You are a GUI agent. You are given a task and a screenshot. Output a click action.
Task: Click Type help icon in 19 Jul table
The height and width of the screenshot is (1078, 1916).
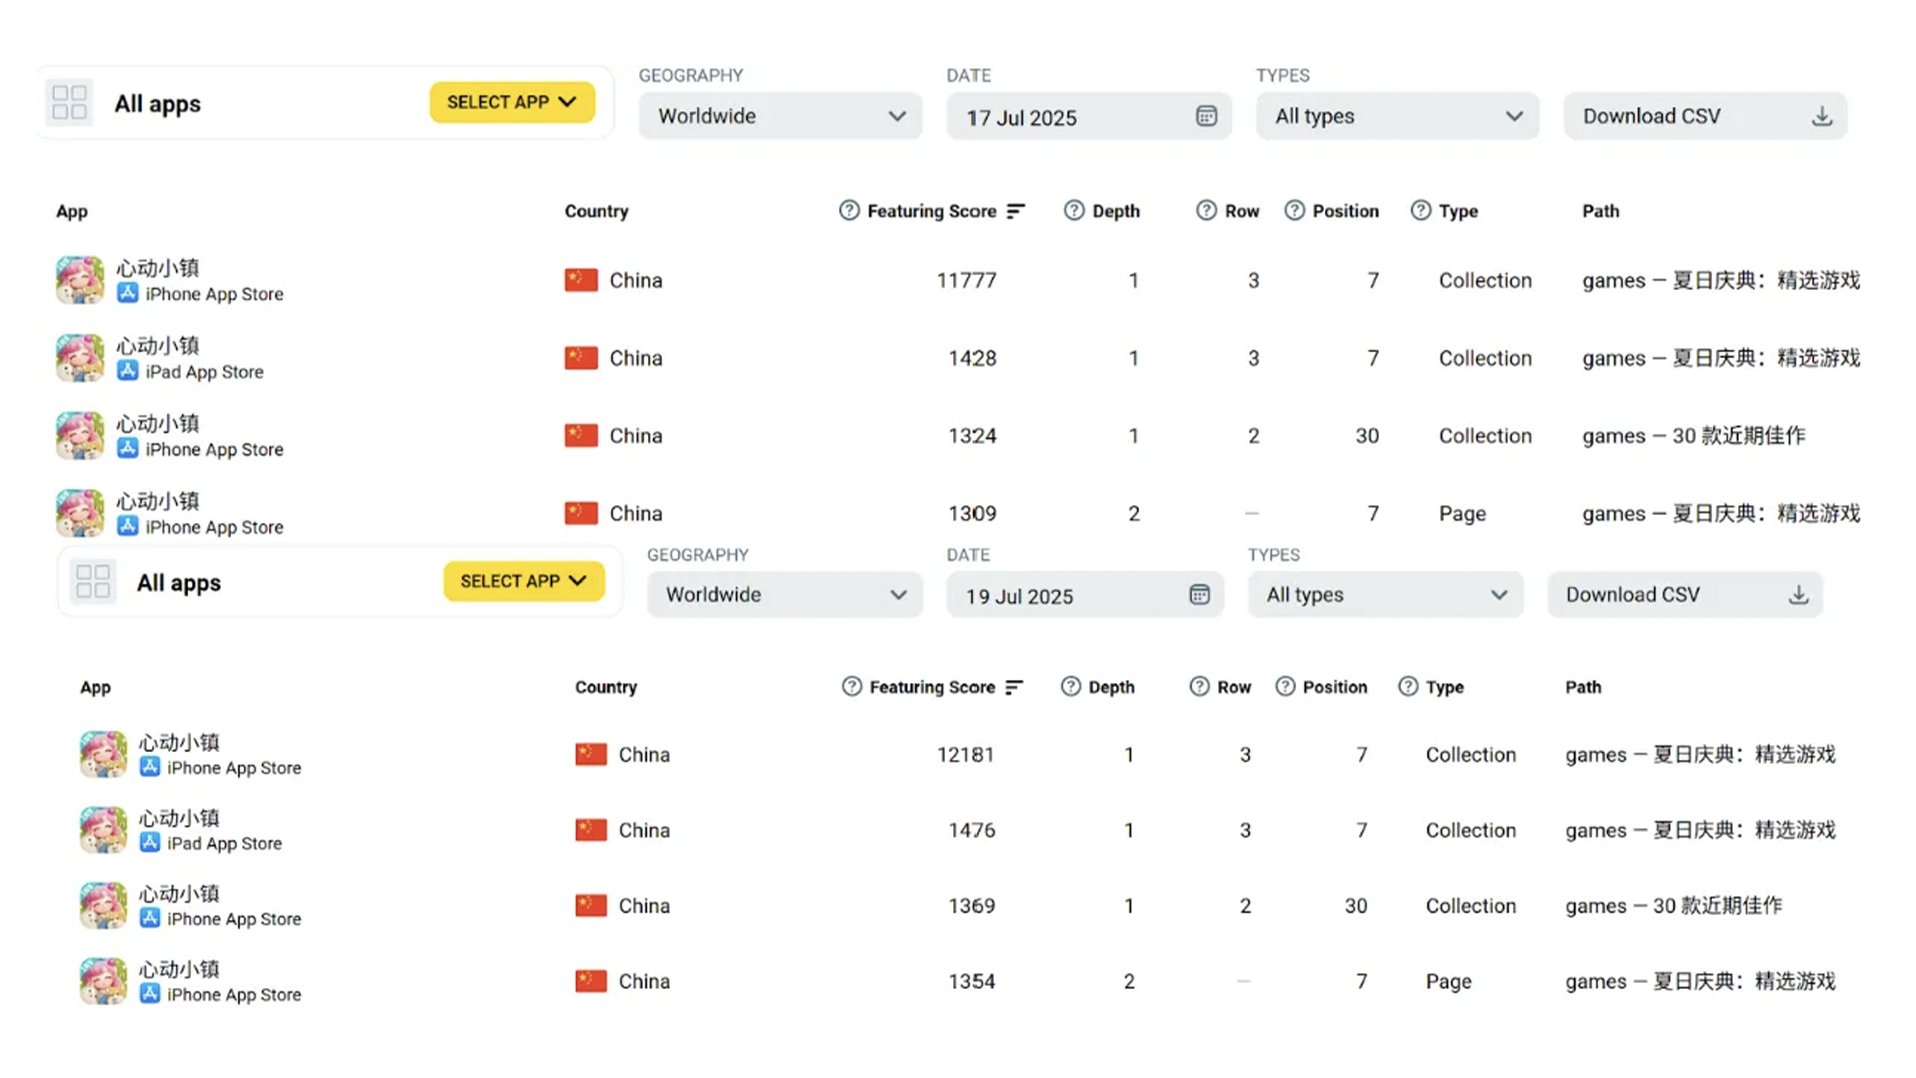coord(1408,687)
